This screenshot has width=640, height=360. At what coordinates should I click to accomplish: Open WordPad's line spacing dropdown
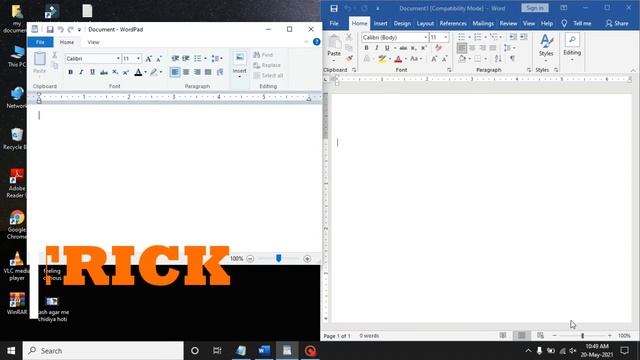tap(217, 58)
